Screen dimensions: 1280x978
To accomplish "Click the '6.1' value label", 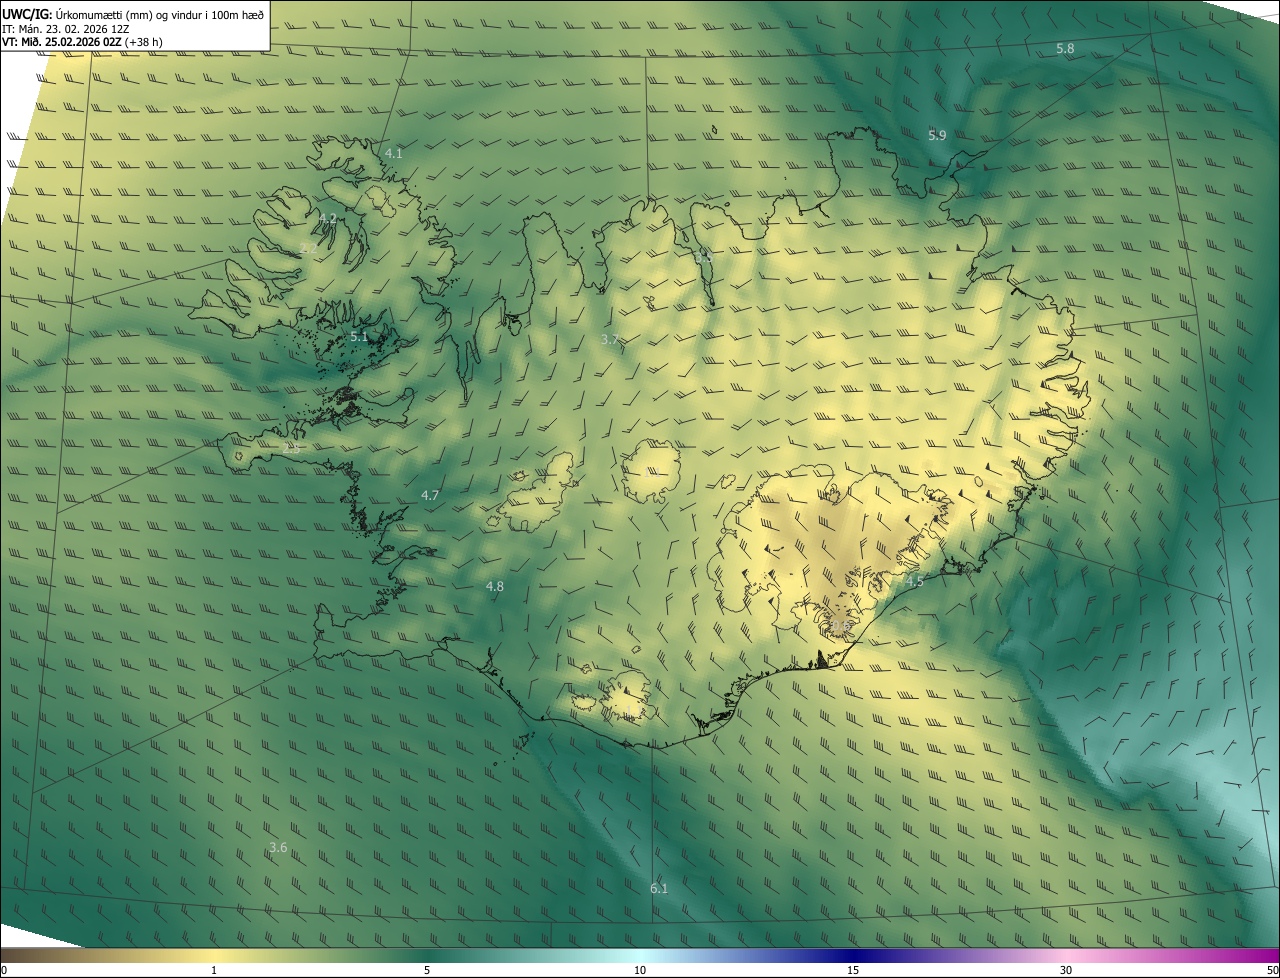I will [658, 888].
